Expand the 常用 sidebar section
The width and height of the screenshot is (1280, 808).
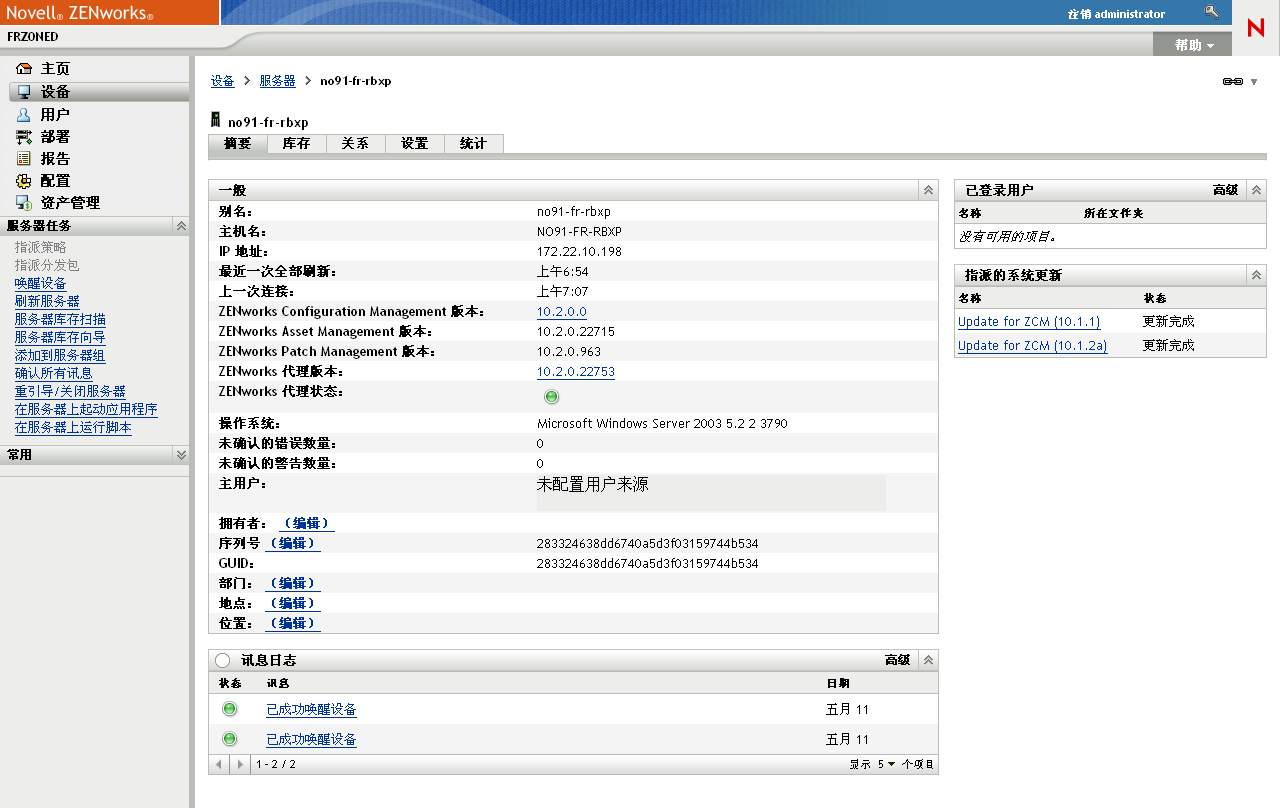coord(181,454)
